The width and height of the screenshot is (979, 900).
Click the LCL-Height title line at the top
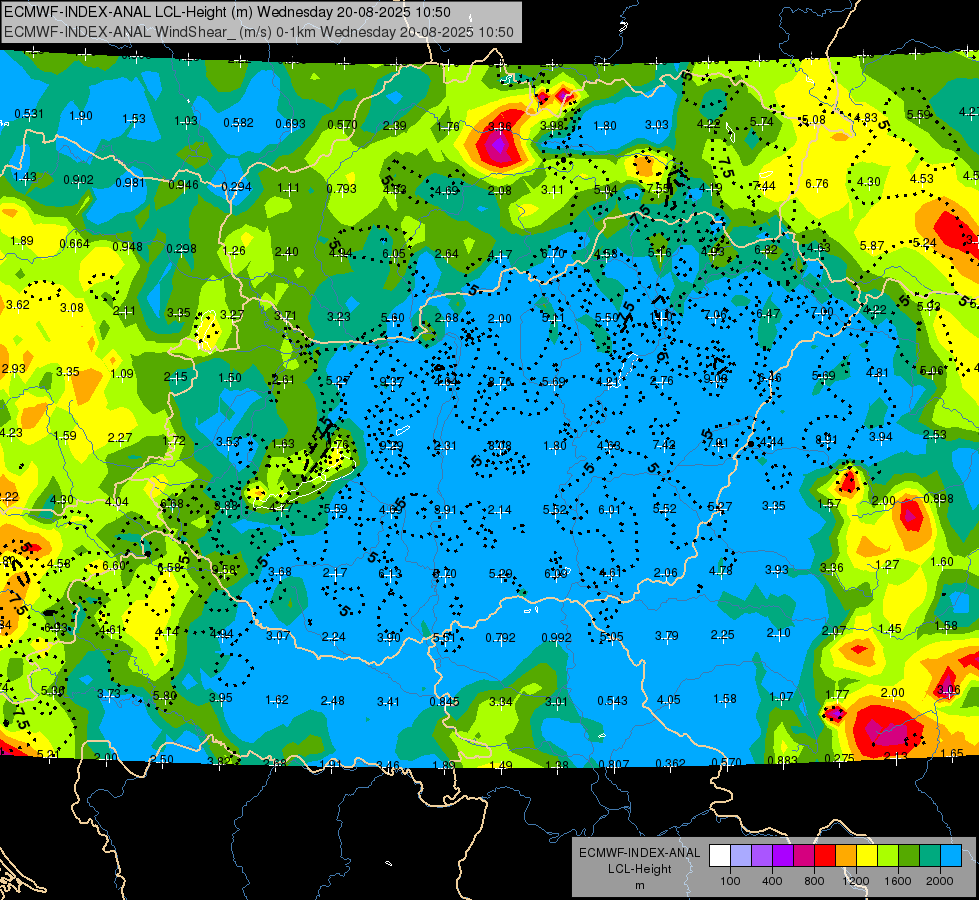tap(227, 12)
